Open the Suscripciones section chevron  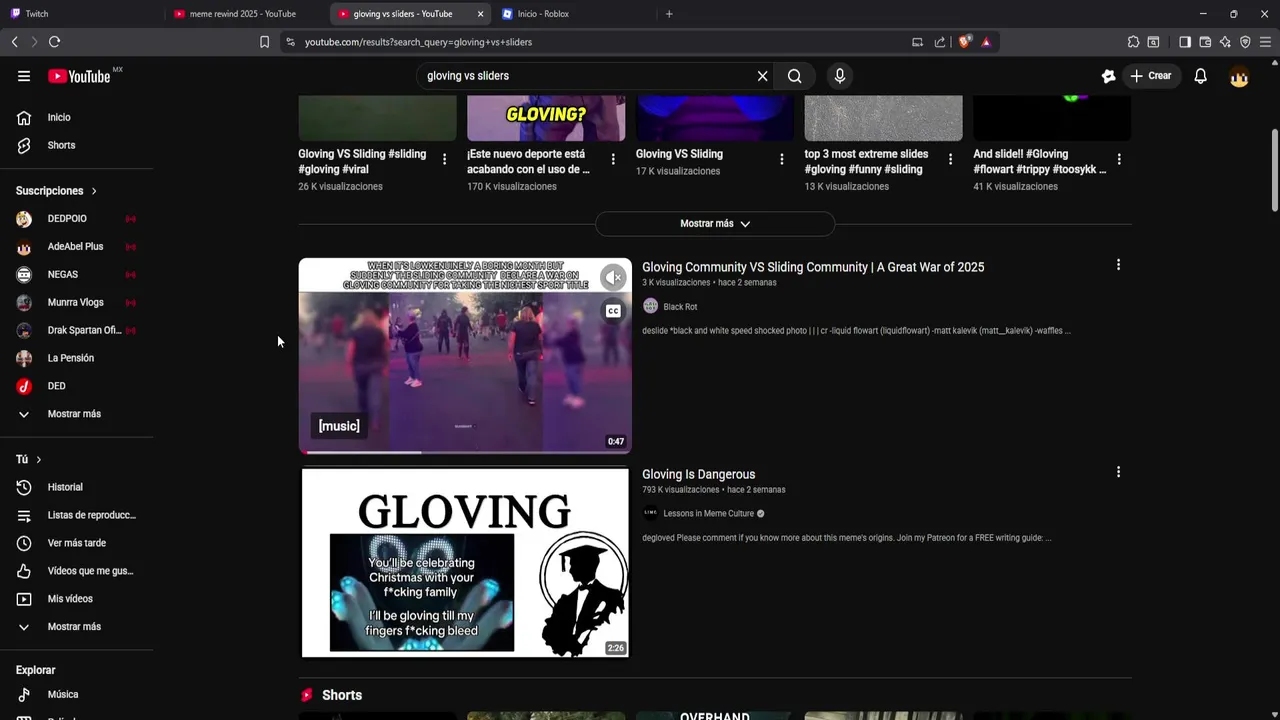pyautogui.click(x=94, y=191)
